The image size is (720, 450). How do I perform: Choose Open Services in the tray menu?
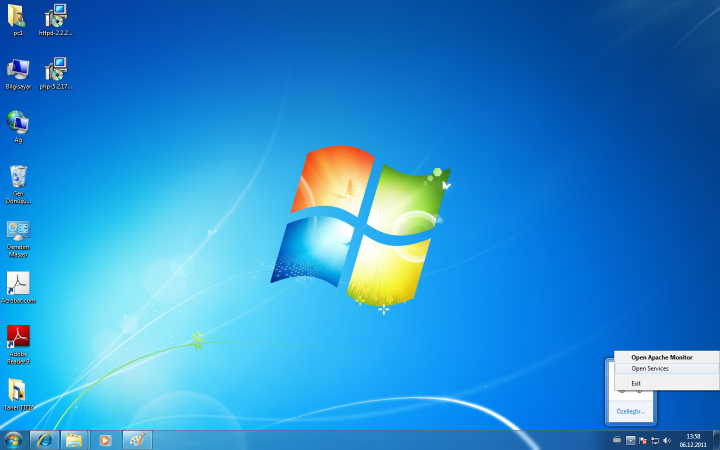(x=650, y=369)
